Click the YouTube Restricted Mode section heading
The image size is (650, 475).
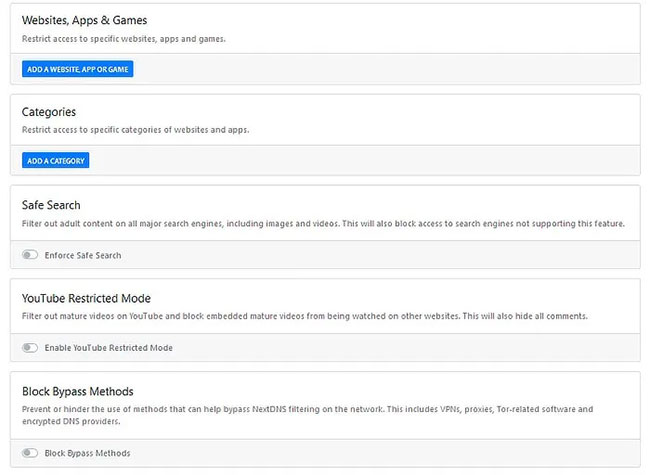[x=86, y=298]
